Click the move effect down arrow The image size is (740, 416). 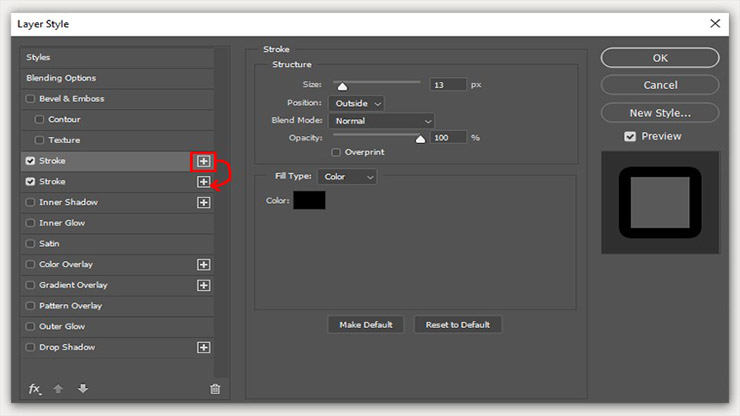(82, 389)
